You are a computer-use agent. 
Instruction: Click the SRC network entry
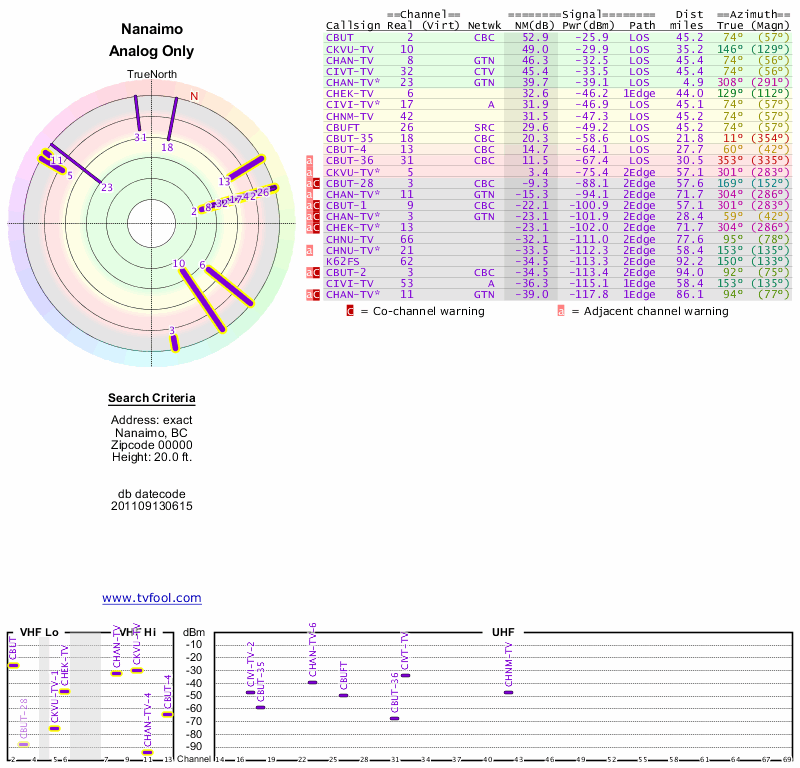point(484,128)
